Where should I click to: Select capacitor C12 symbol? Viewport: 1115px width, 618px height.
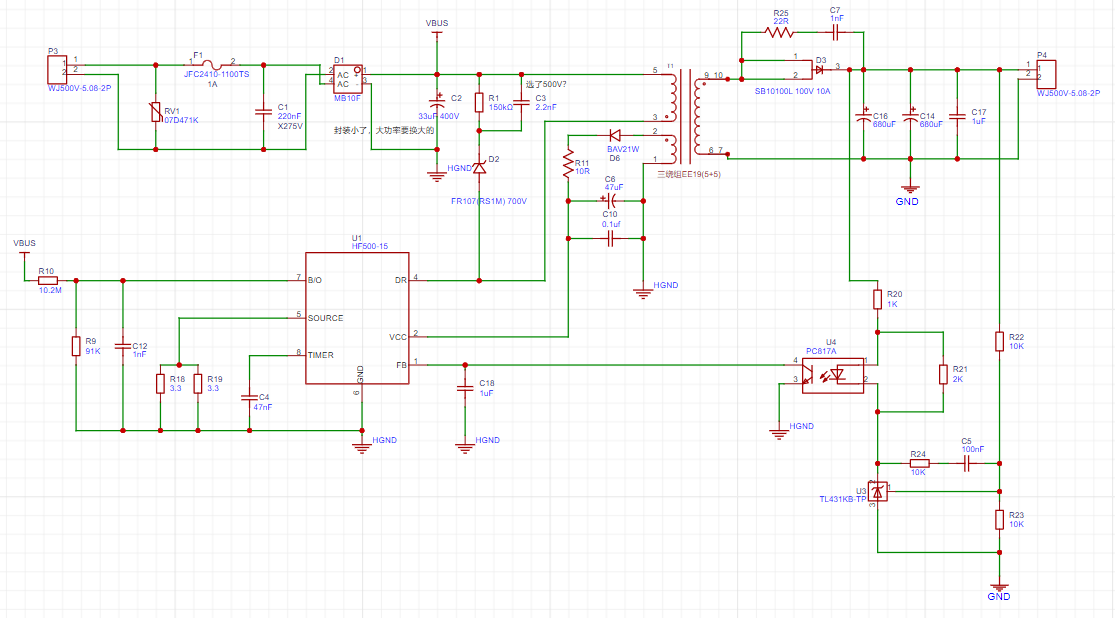pos(123,346)
